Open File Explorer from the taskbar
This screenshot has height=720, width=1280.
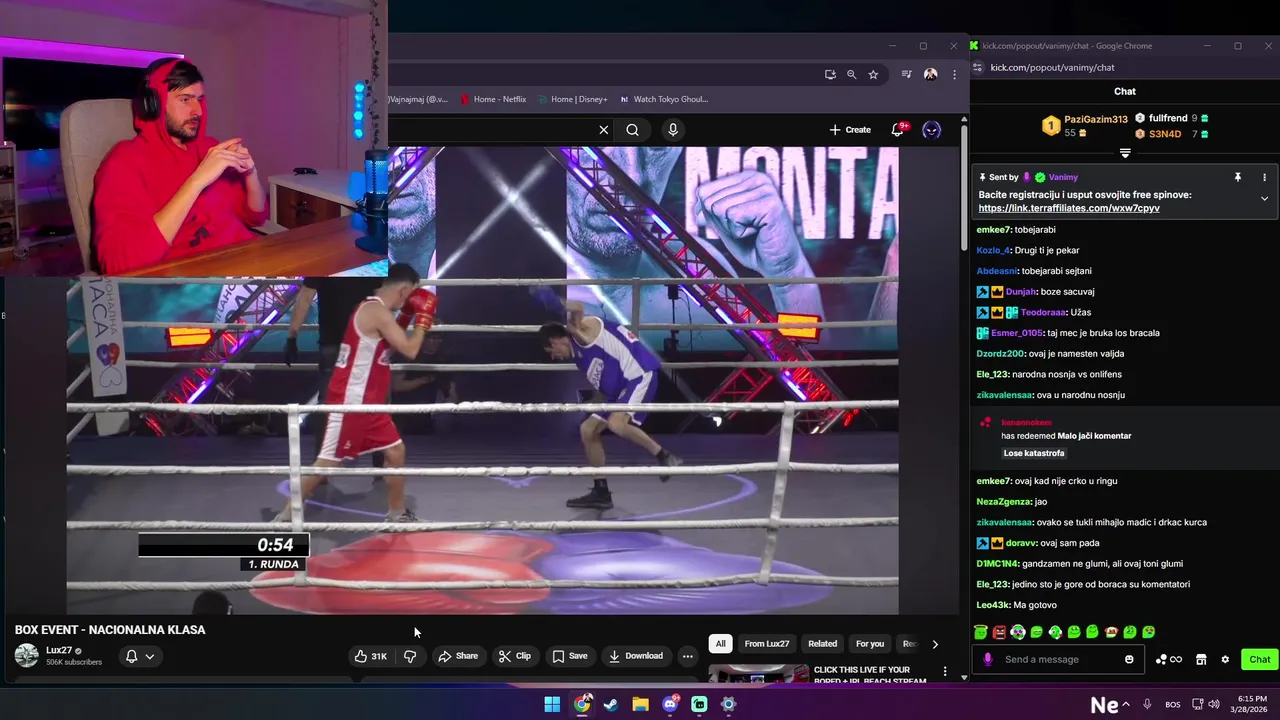pos(640,704)
